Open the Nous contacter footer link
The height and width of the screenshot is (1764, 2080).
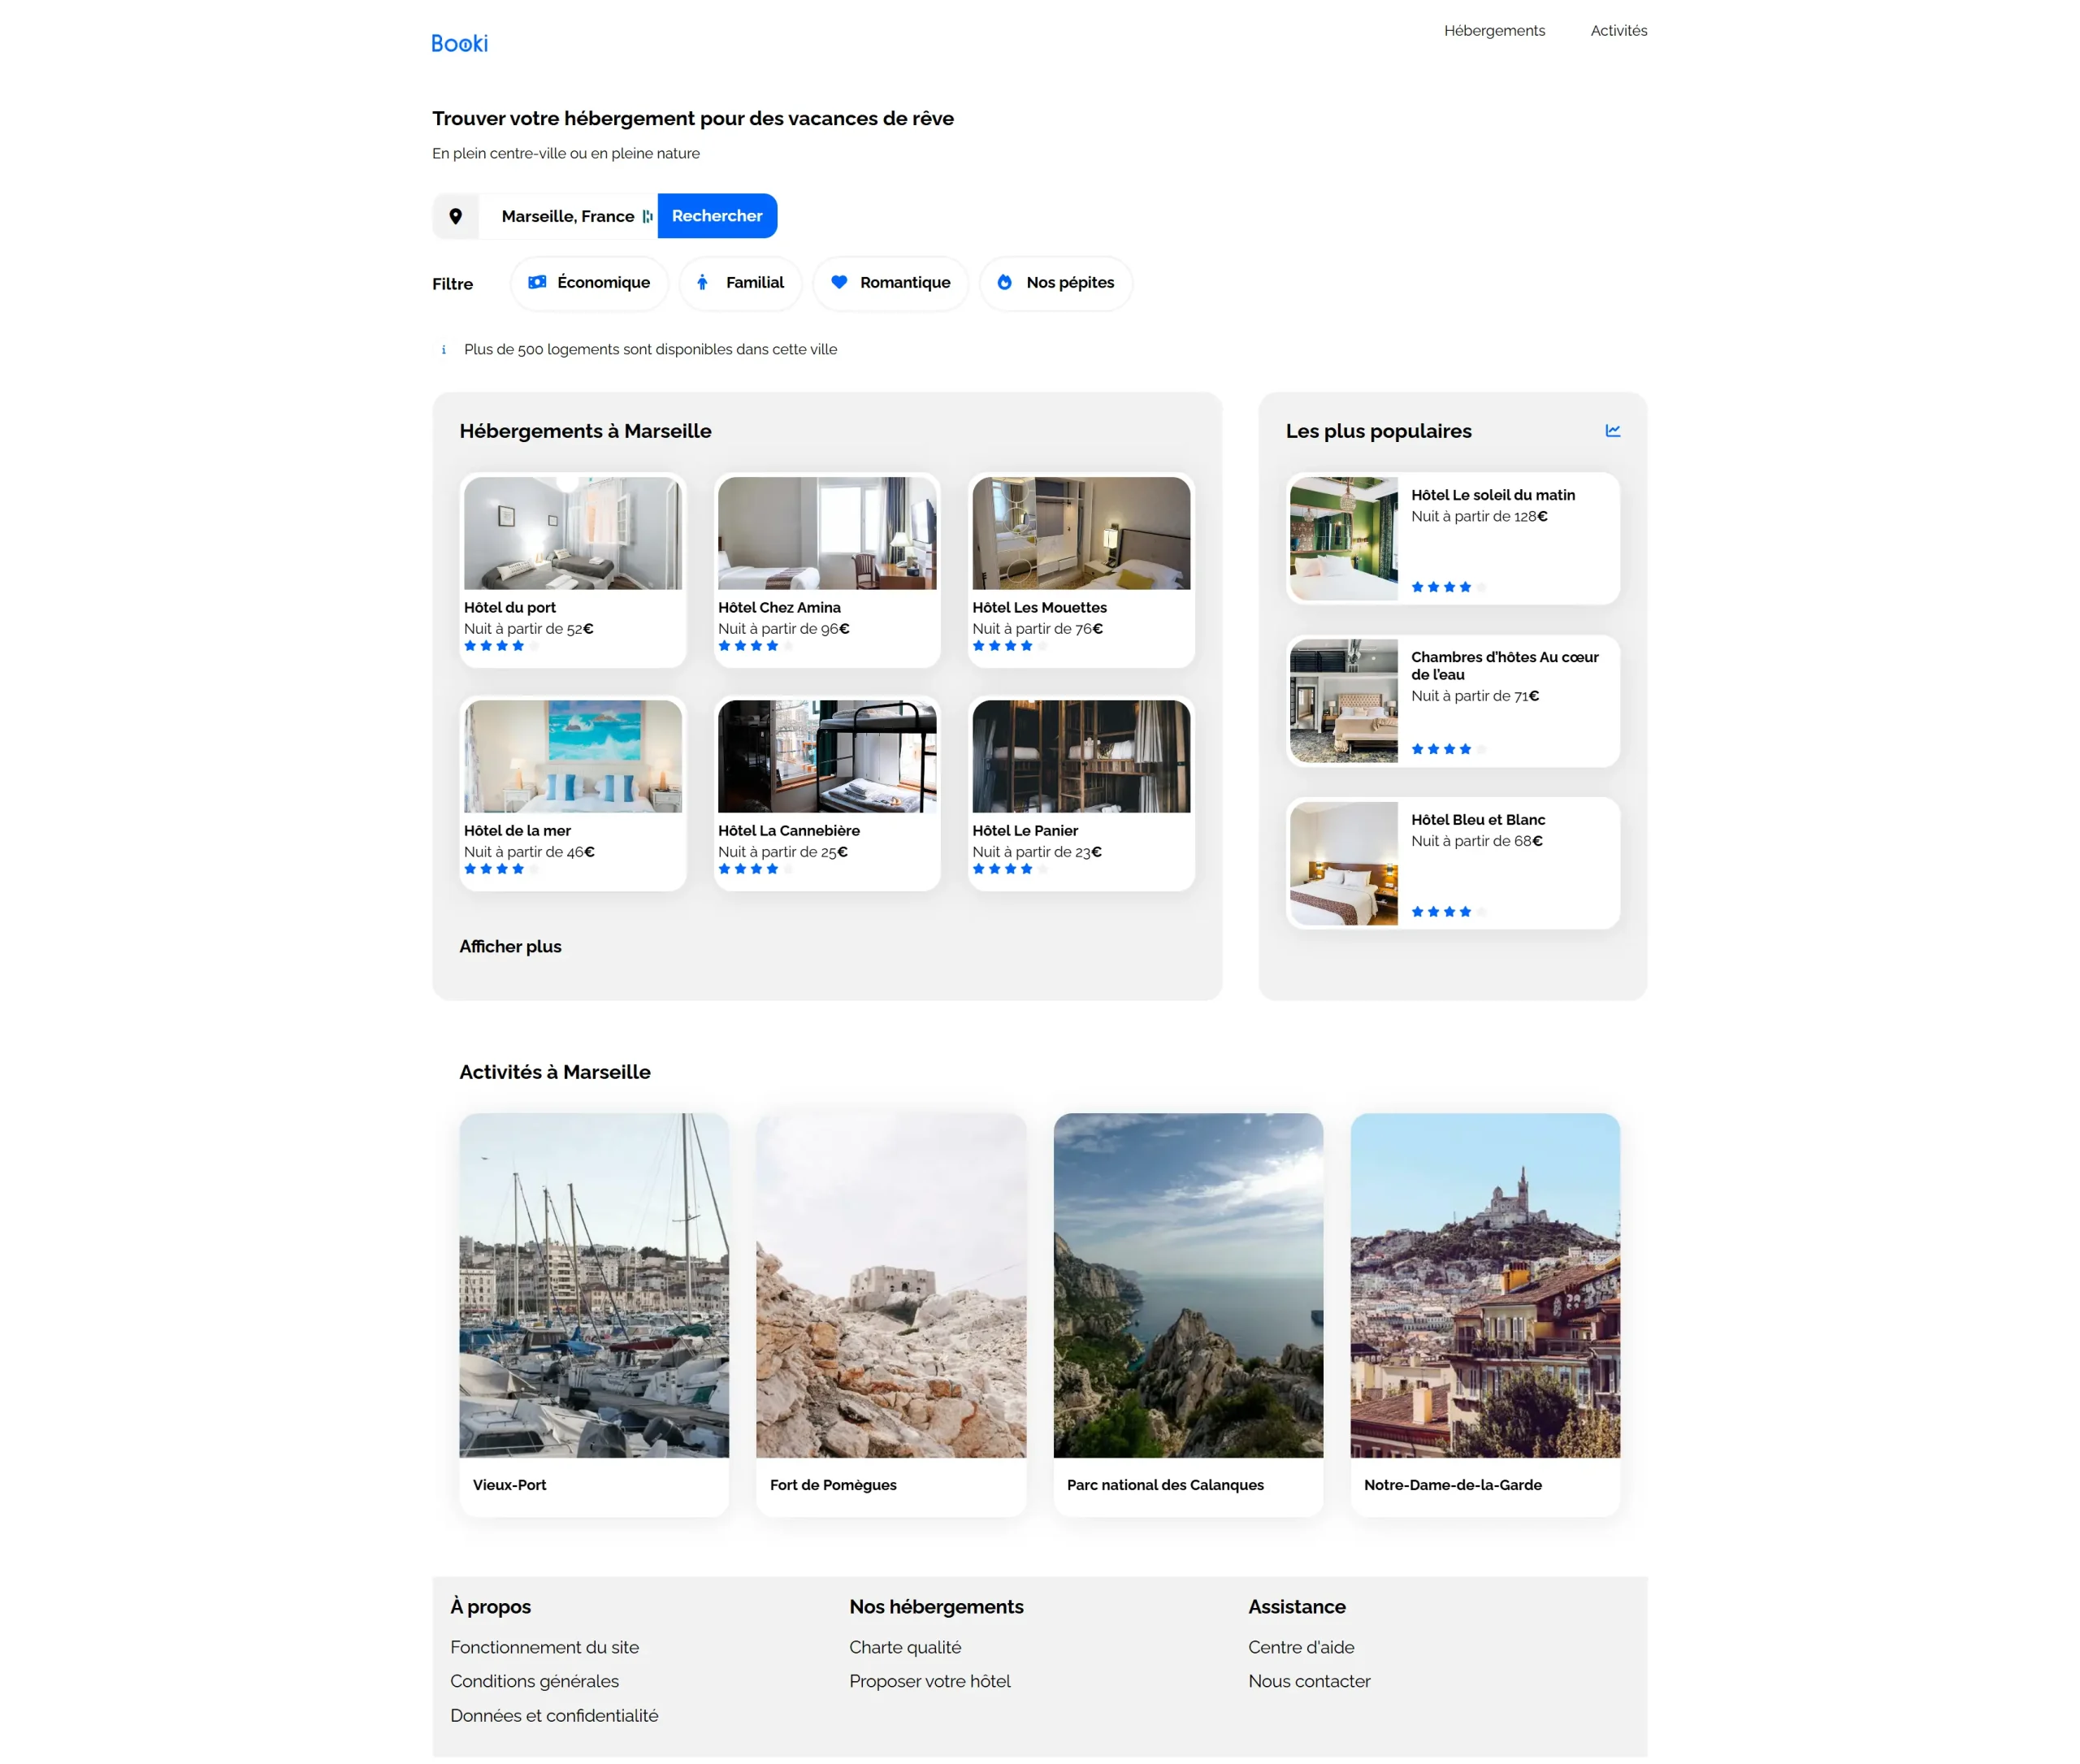pos(1308,1681)
